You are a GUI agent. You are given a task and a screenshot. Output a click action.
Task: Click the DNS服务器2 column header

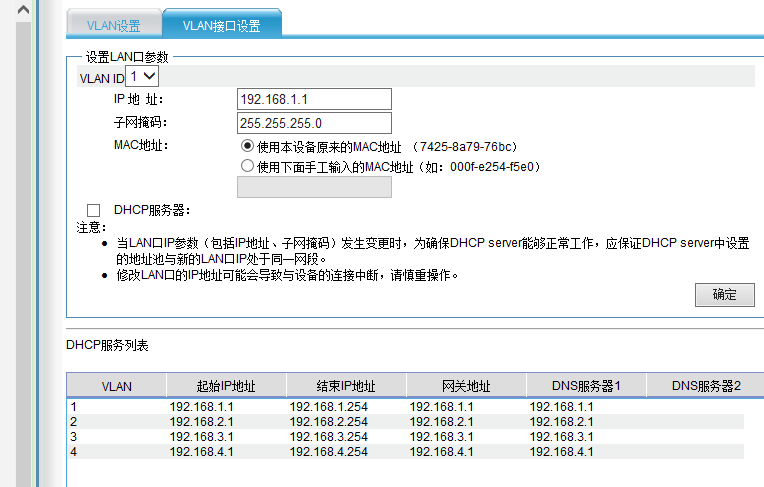706,386
